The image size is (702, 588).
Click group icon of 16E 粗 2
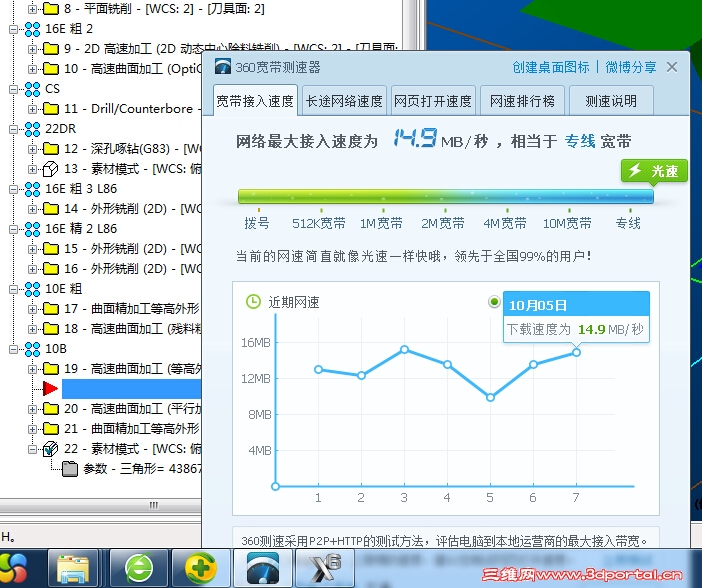32,29
